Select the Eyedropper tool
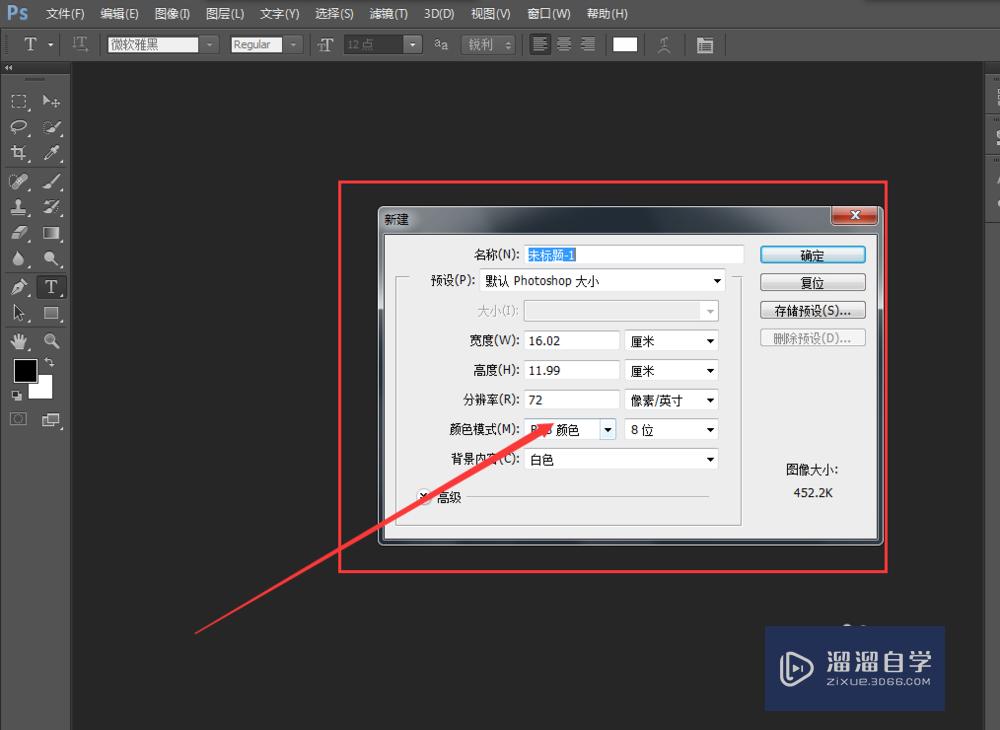1000x730 pixels. point(51,153)
